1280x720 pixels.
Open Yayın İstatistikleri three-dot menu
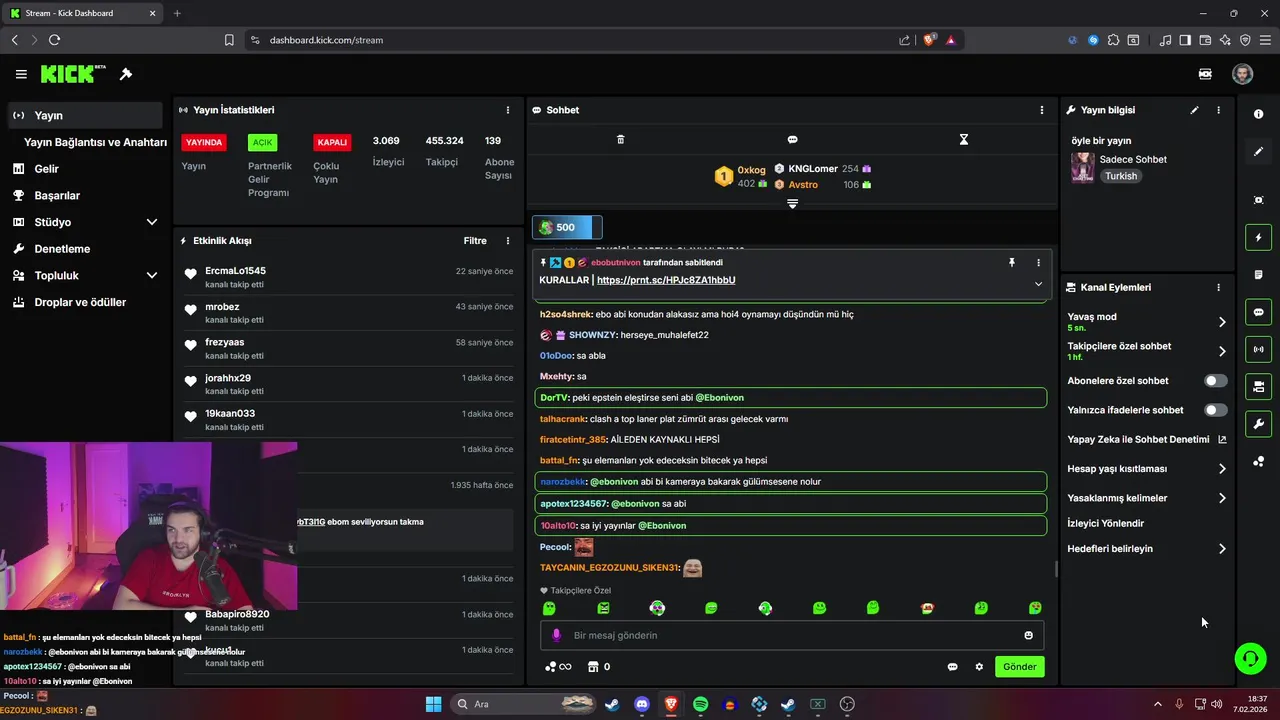pos(508,110)
